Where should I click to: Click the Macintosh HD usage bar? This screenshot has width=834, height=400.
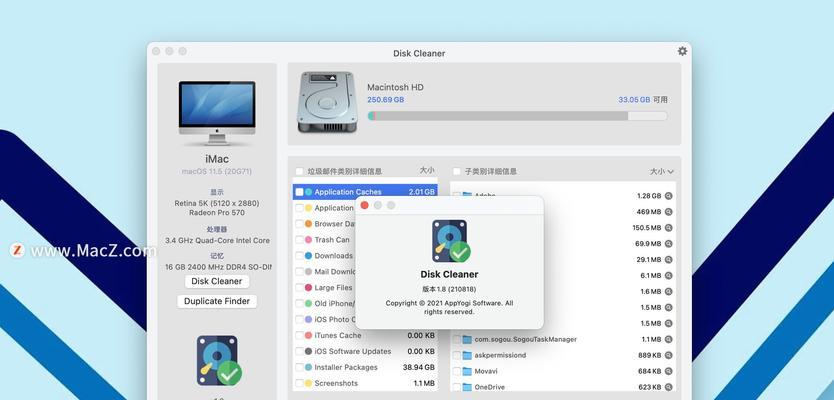517,116
